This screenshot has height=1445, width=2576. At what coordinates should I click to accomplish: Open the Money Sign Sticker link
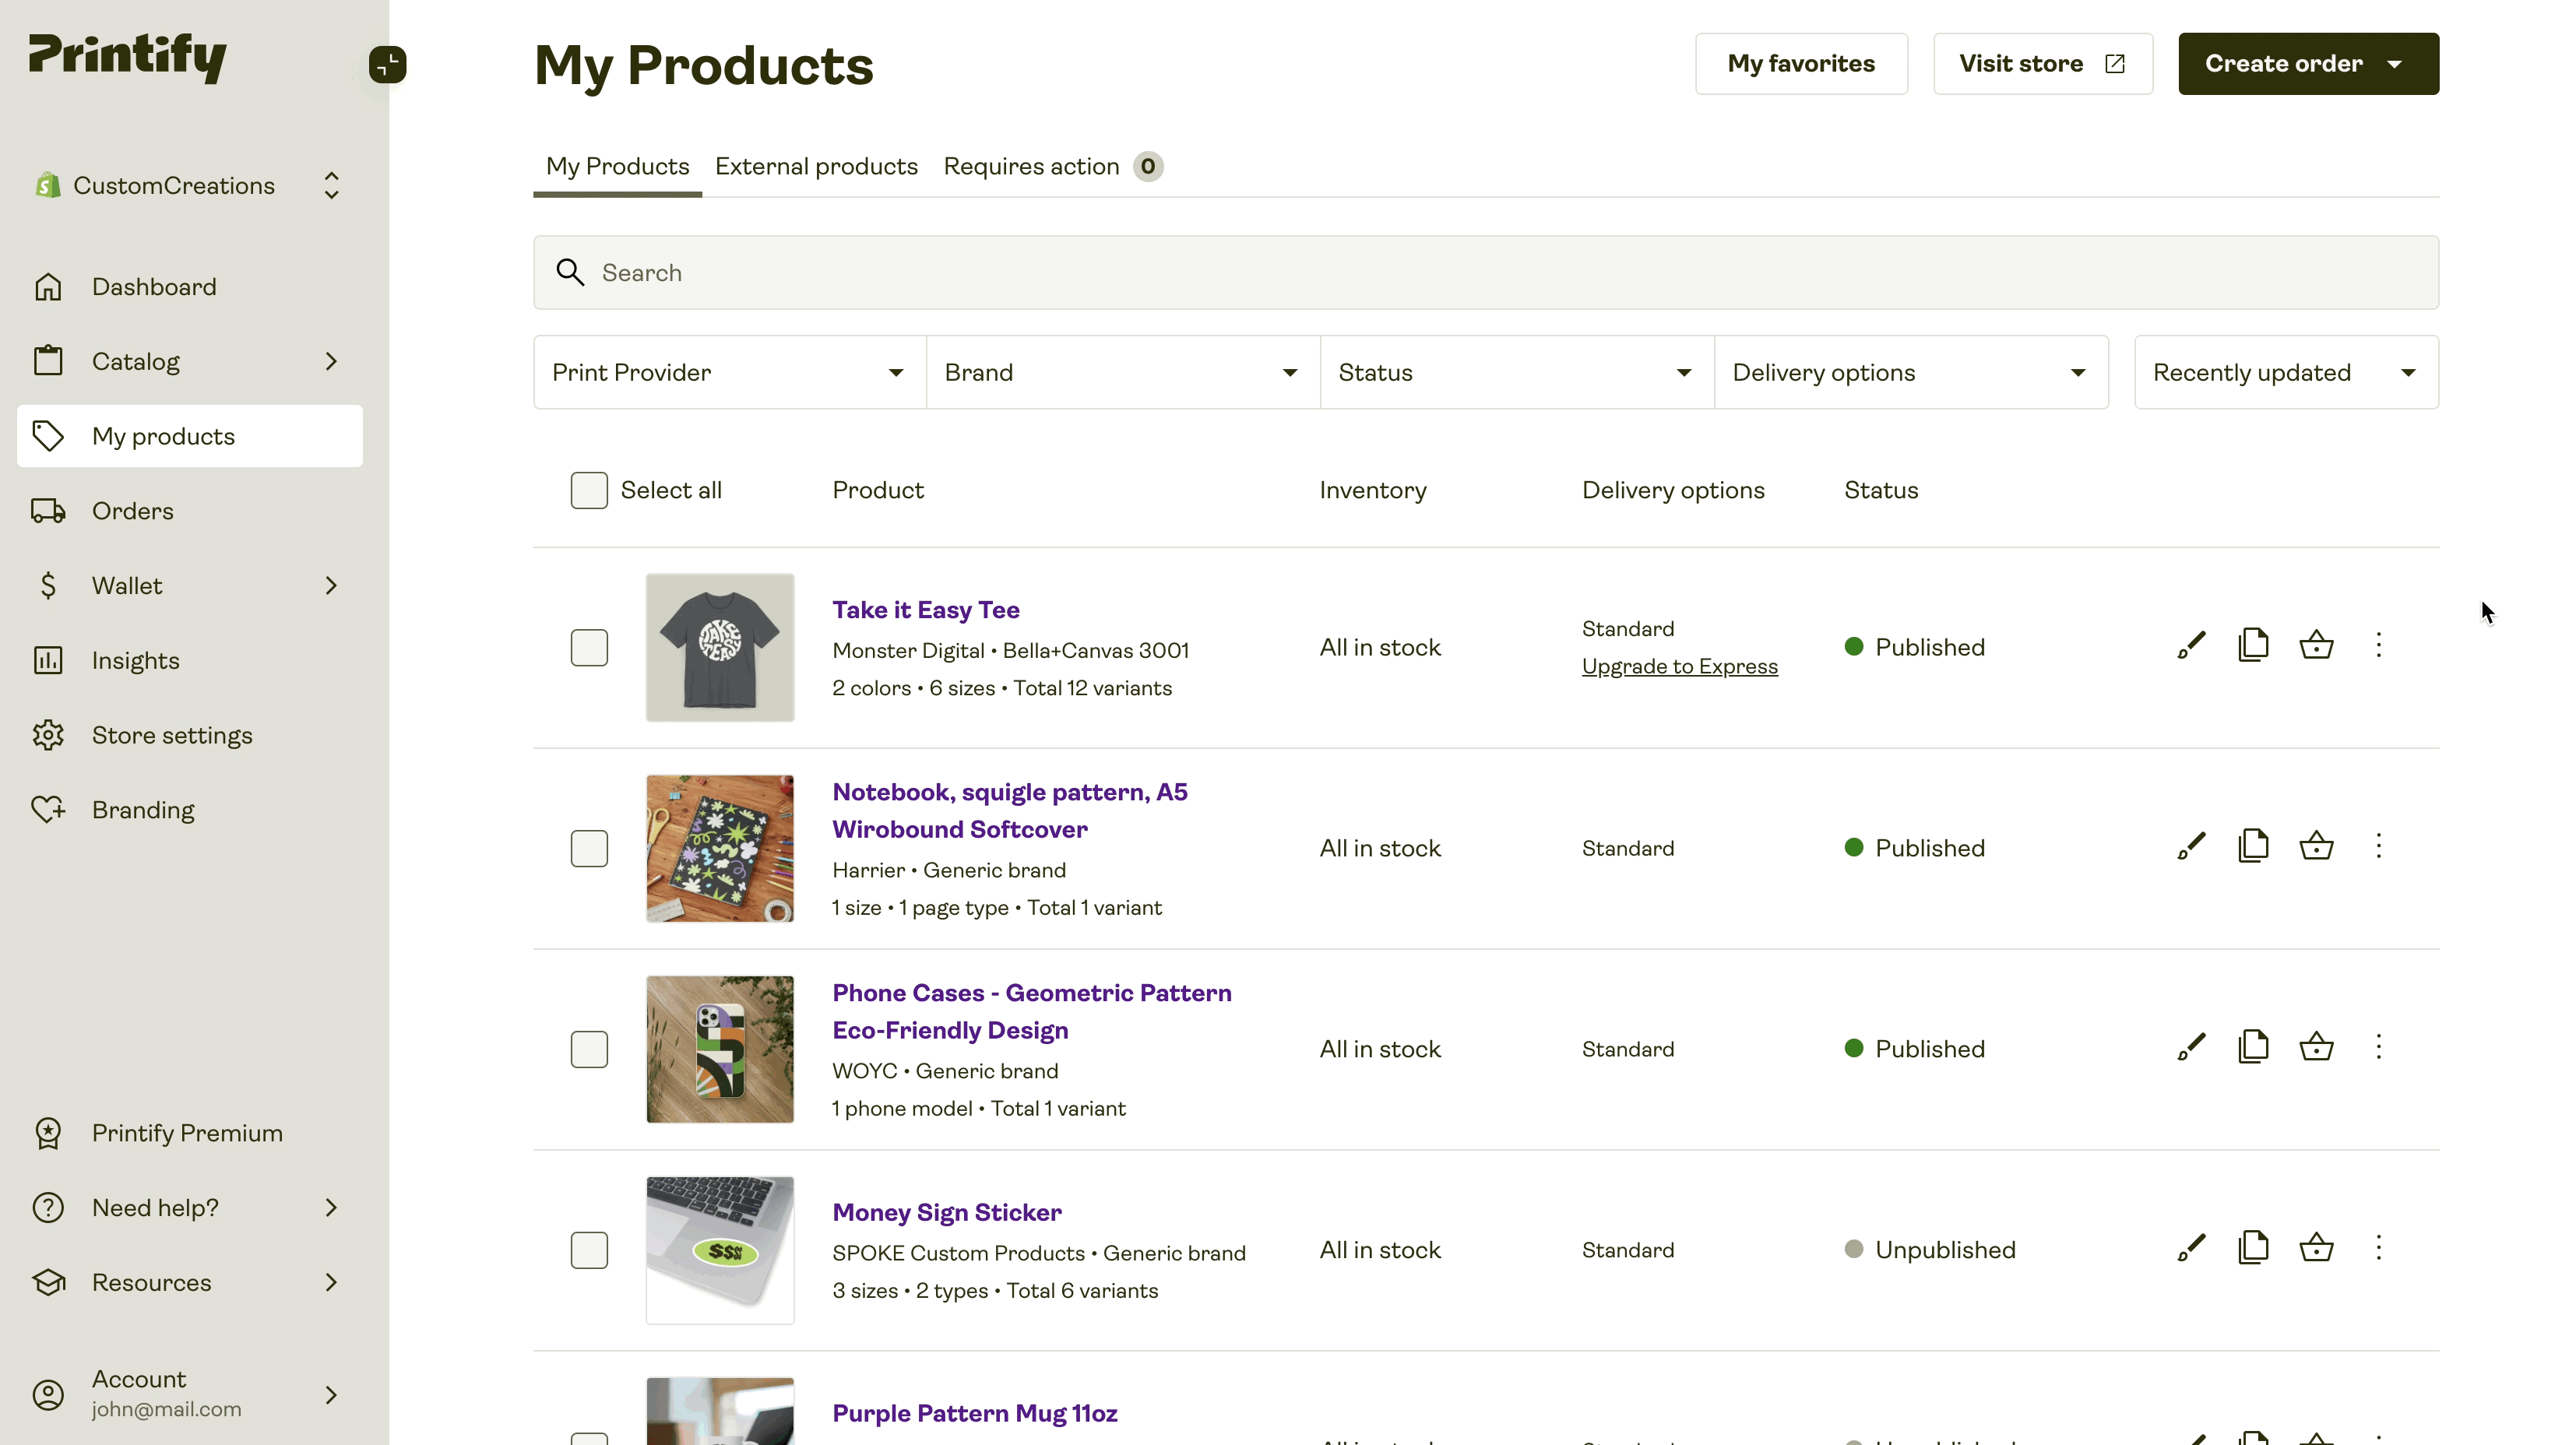click(x=947, y=1213)
